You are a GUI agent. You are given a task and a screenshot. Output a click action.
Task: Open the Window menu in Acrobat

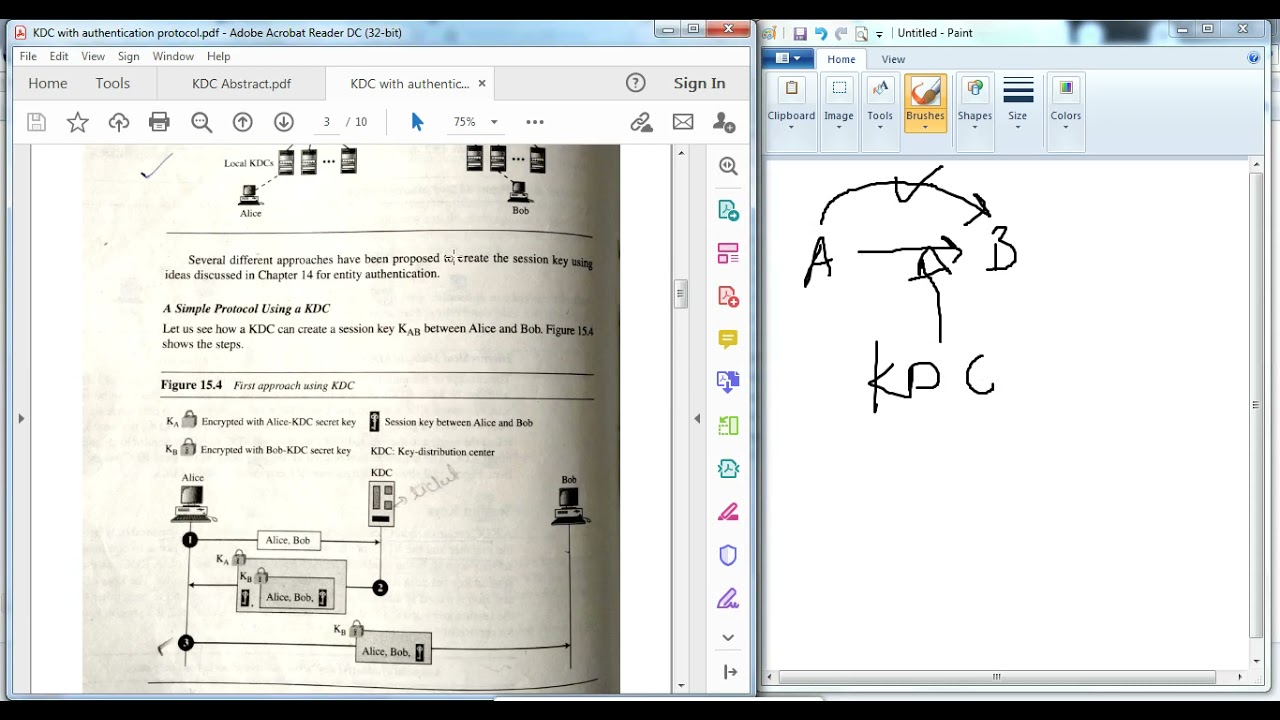(x=173, y=56)
